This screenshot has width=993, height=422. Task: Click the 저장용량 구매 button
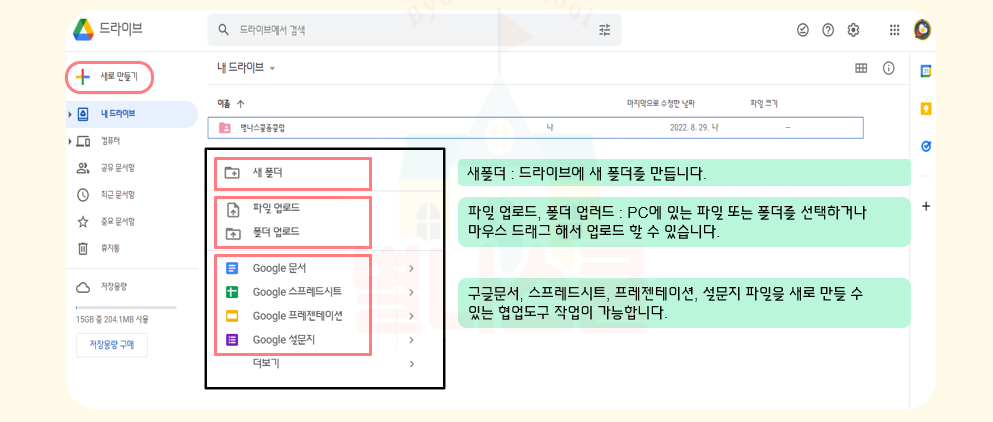[111, 345]
